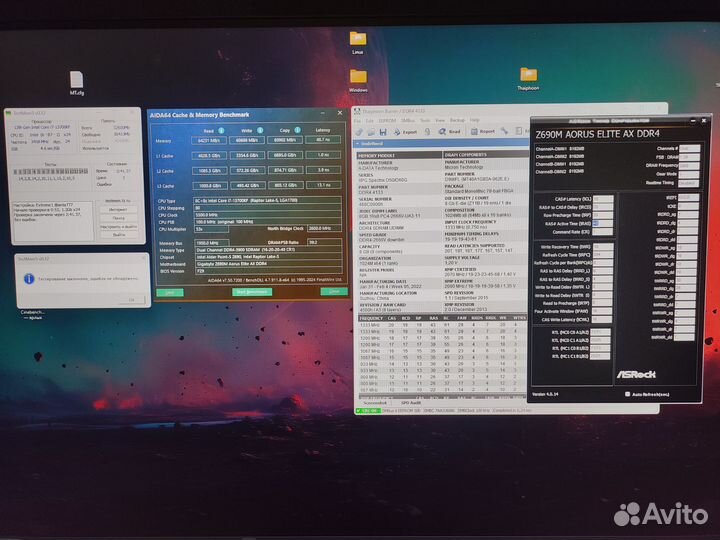Screen dimensions: 720x540
Task: Open the MT.cfg file on desktop
Action: [77, 83]
